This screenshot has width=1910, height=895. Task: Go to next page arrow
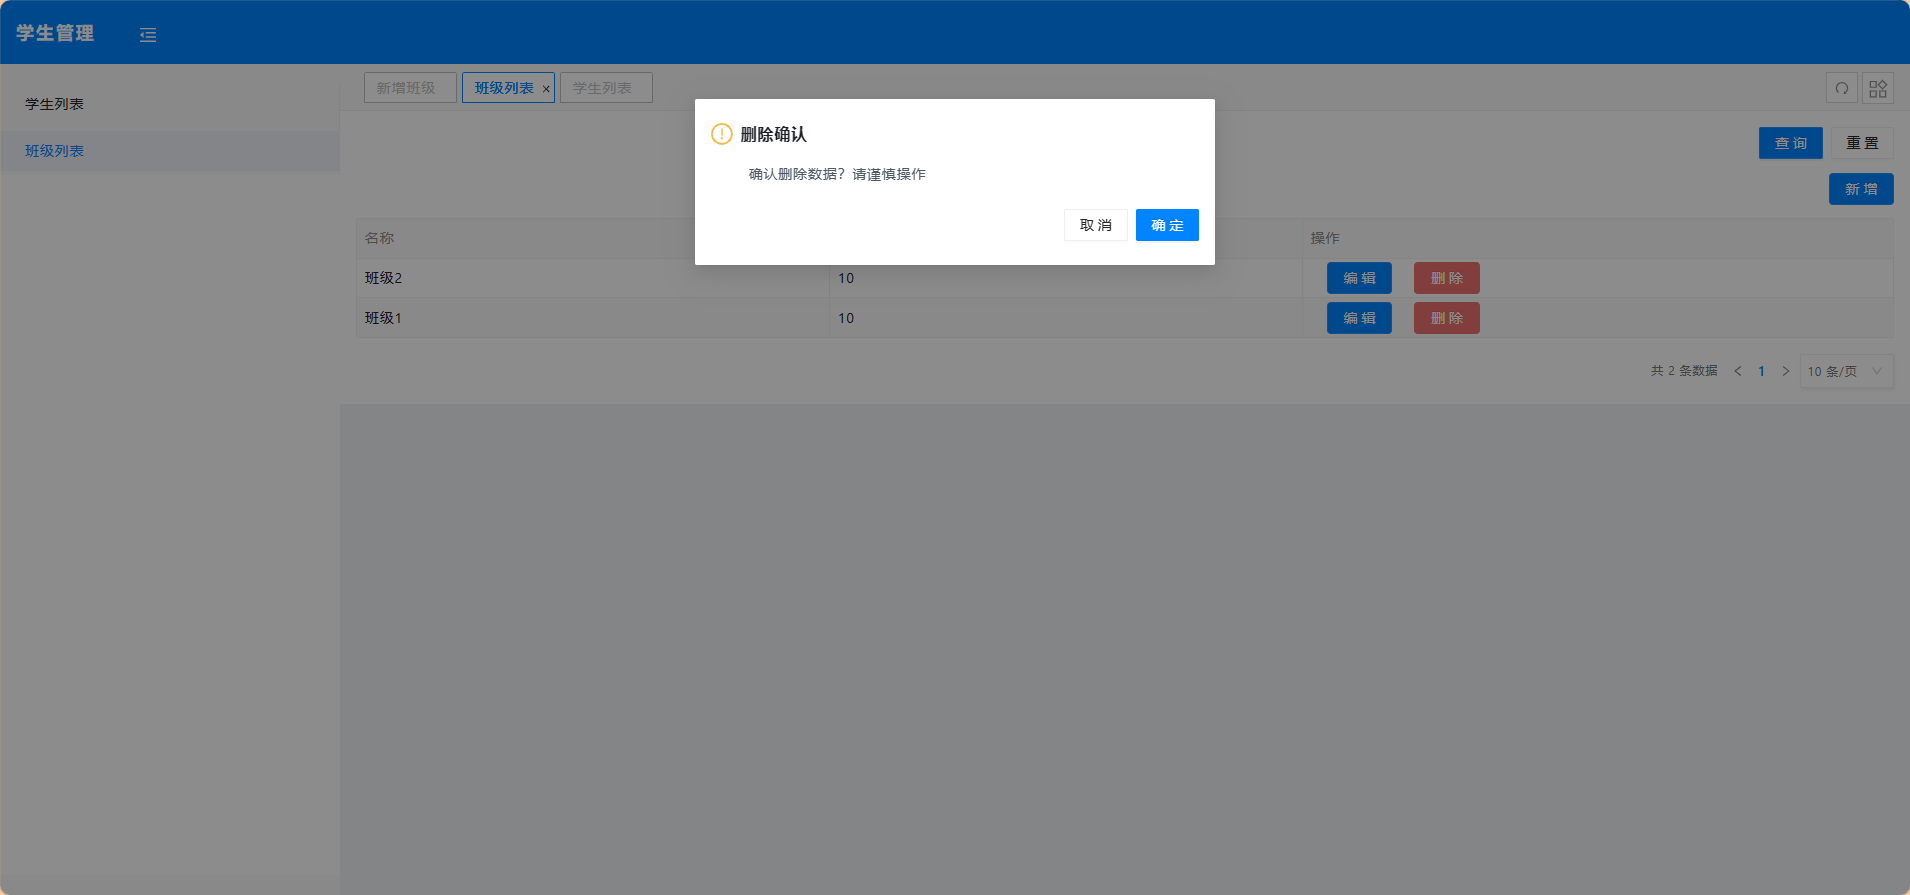tap(1785, 371)
